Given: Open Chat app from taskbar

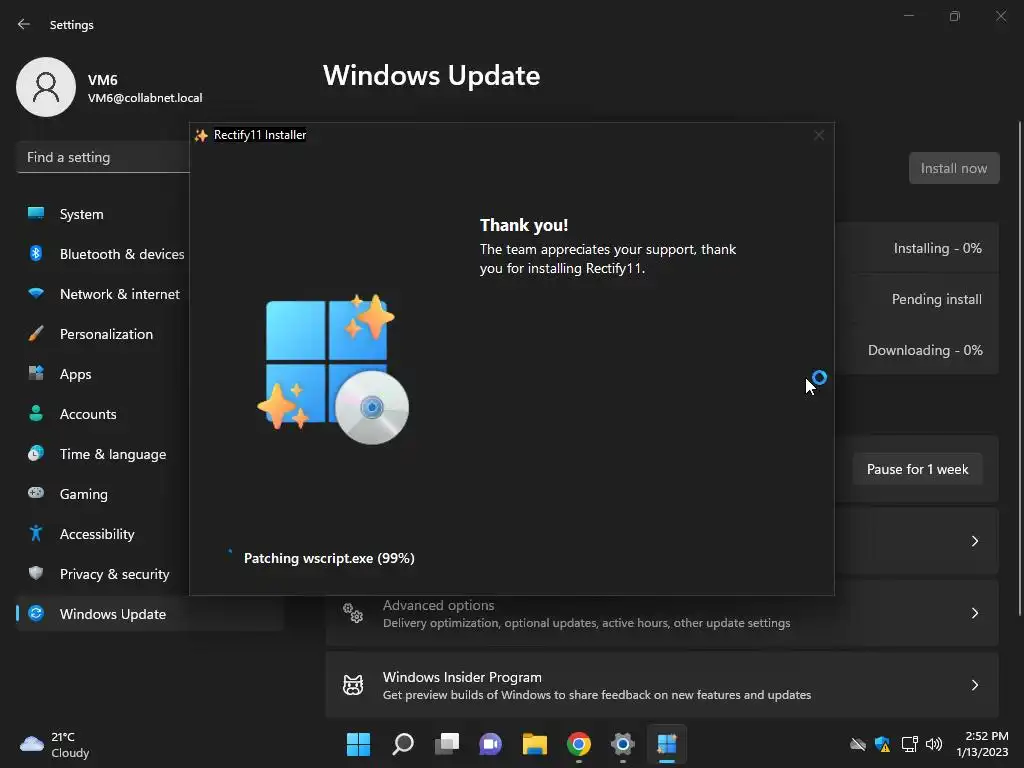Looking at the screenshot, I should [490, 744].
